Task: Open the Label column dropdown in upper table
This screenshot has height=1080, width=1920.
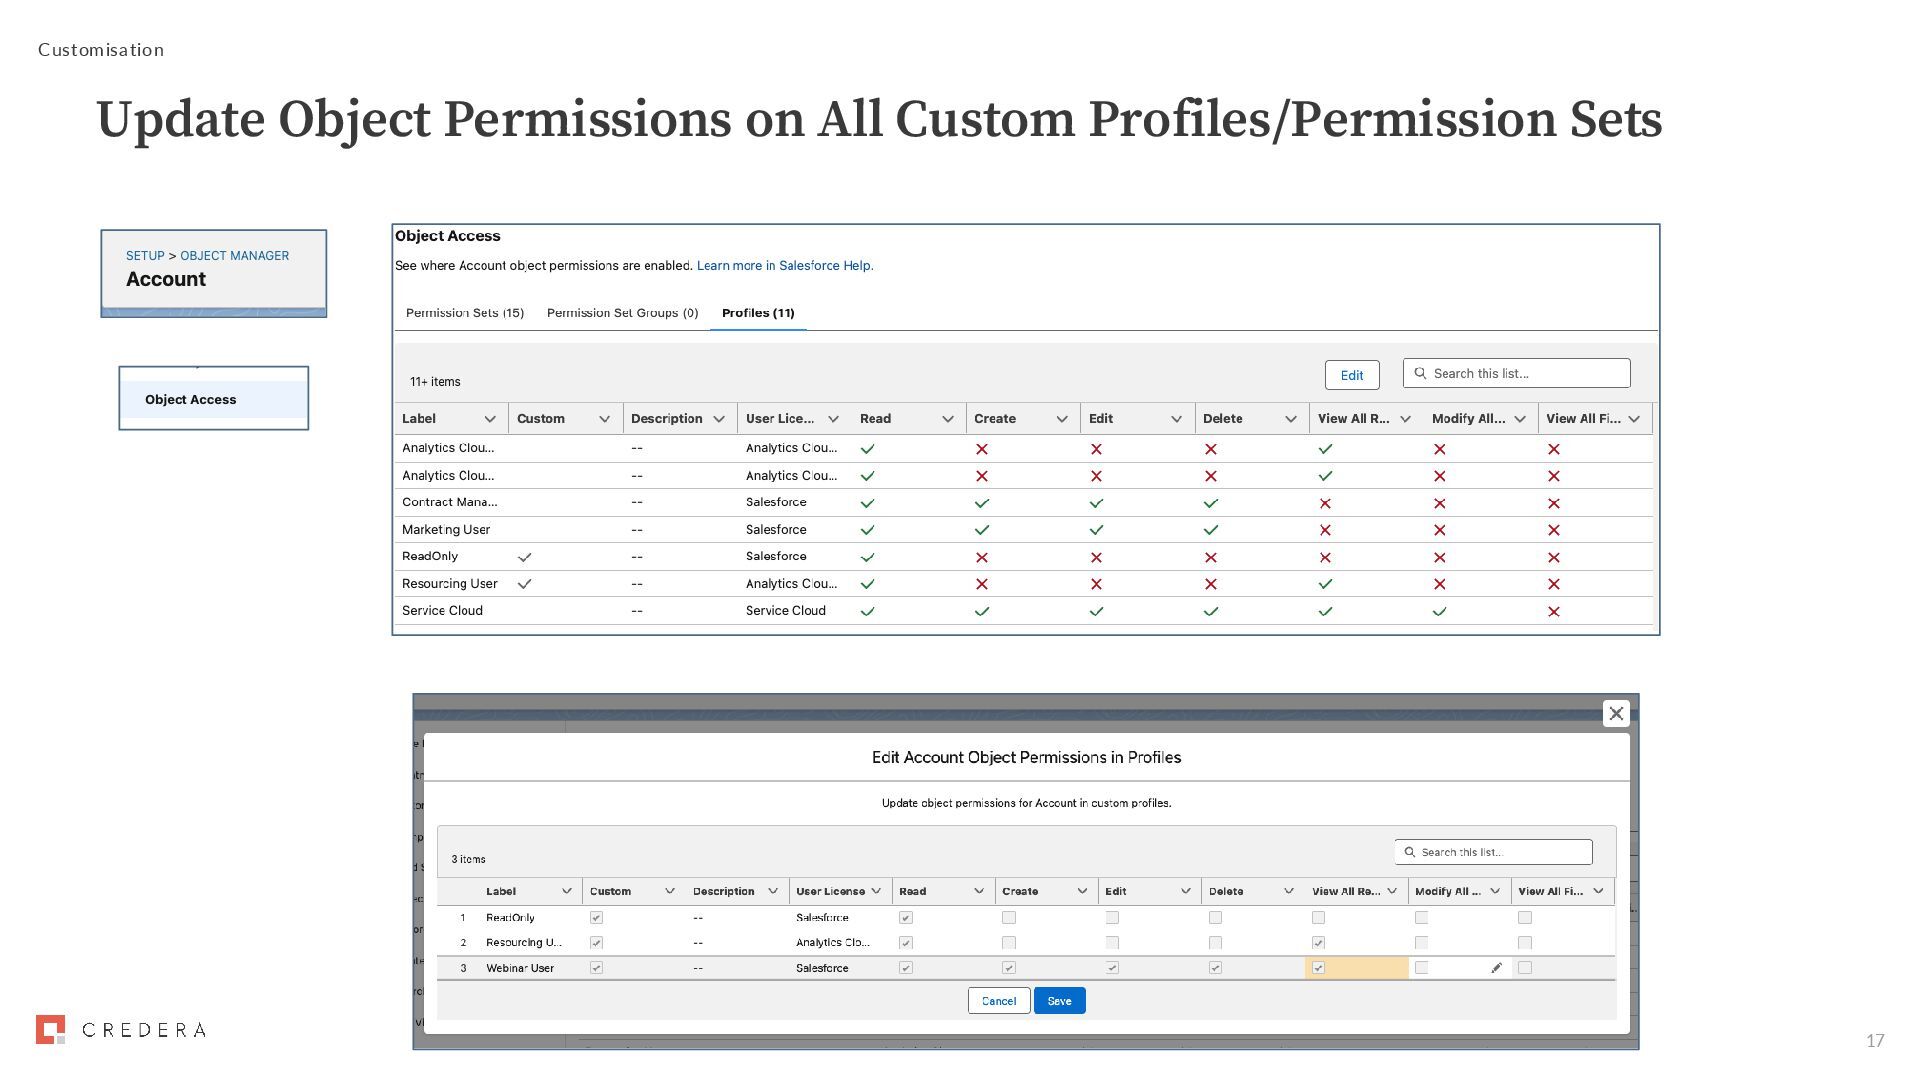Action: point(490,419)
